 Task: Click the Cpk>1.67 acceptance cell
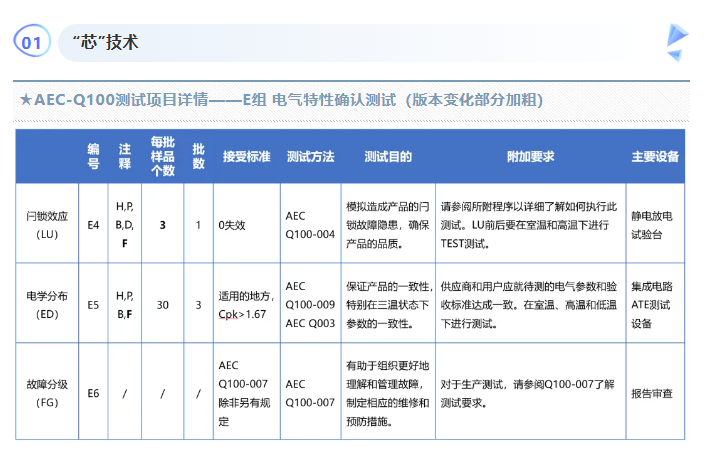coord(246,305)
